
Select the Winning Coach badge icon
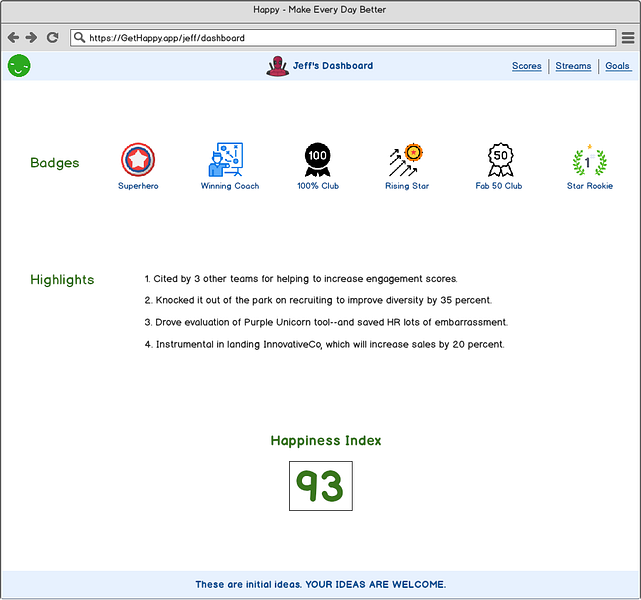tap(226, 159)
